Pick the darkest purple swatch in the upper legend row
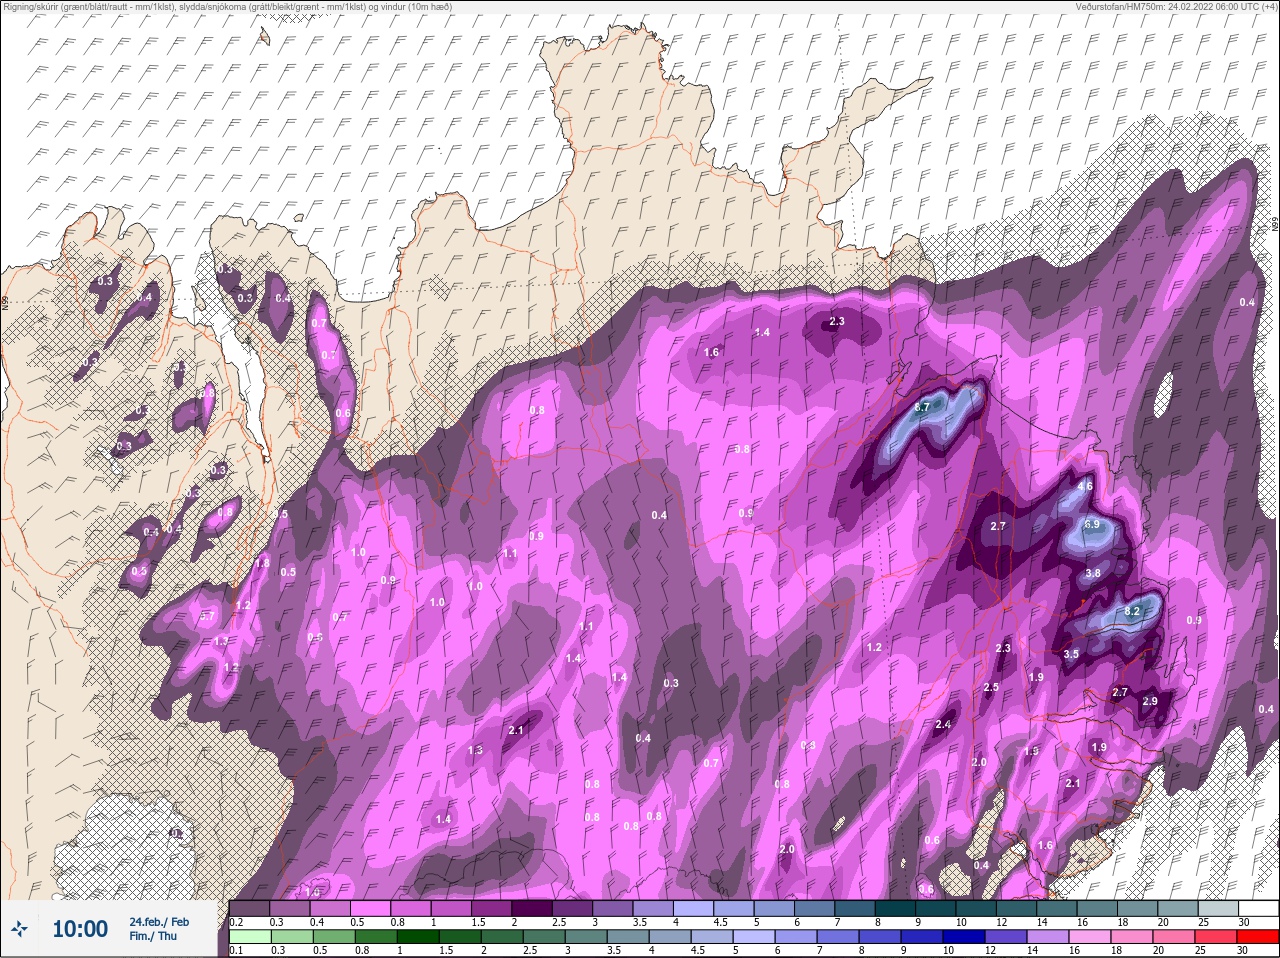The height and width of the screenshot is (958, 1280). coord(533,908)
